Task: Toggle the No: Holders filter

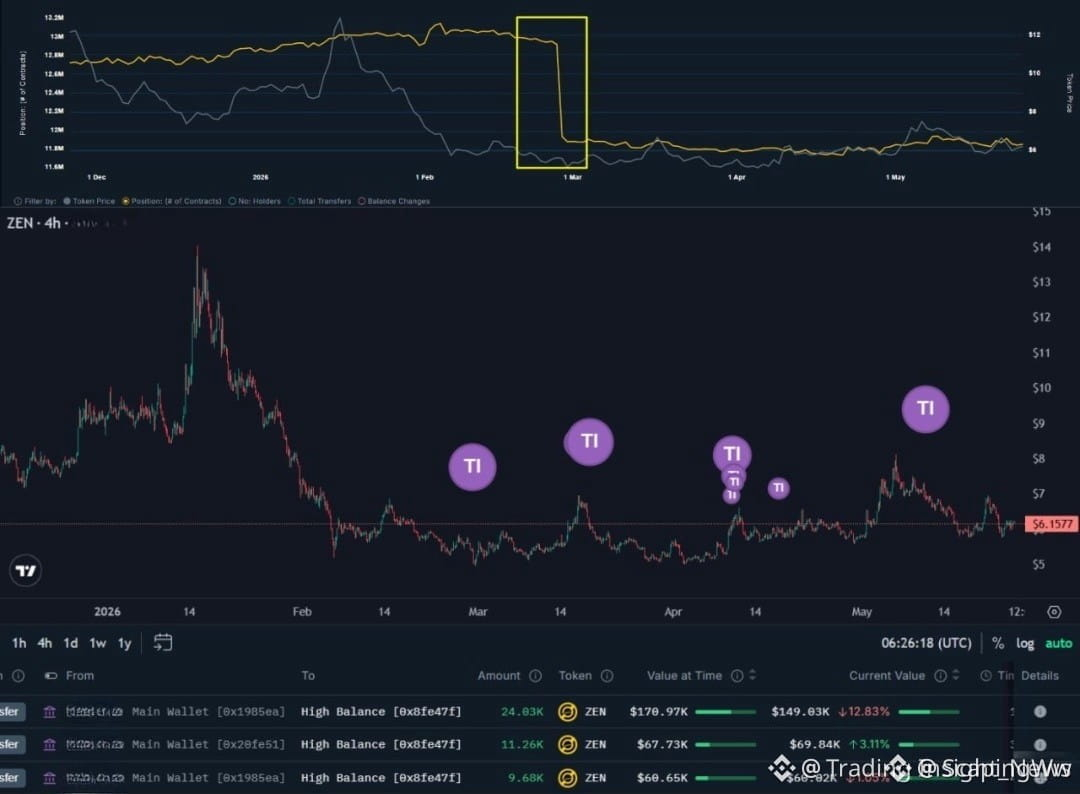Action: pyautogui.click(x=255, y=201)
